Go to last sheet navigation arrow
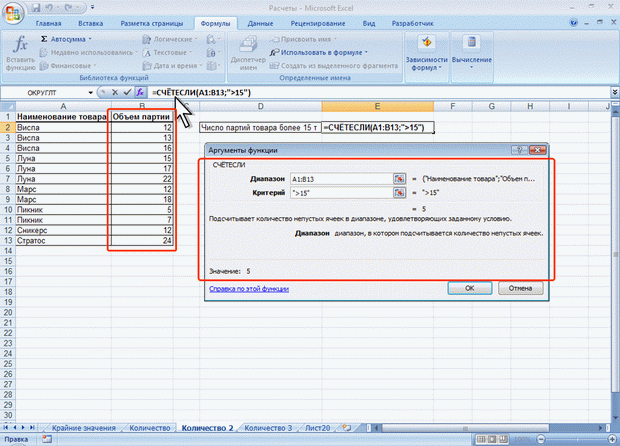 [x=32, y=428]
